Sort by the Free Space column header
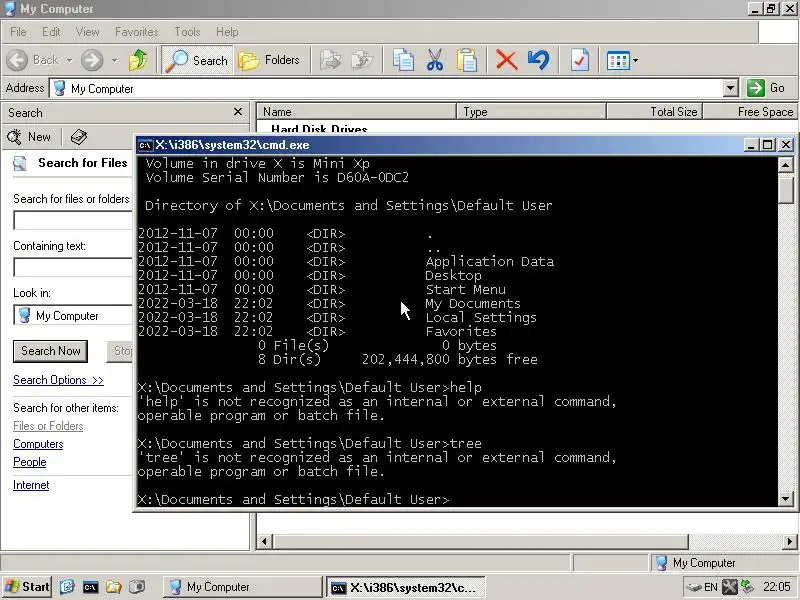This screenshot has height=600, width=800. coord(749,111)
